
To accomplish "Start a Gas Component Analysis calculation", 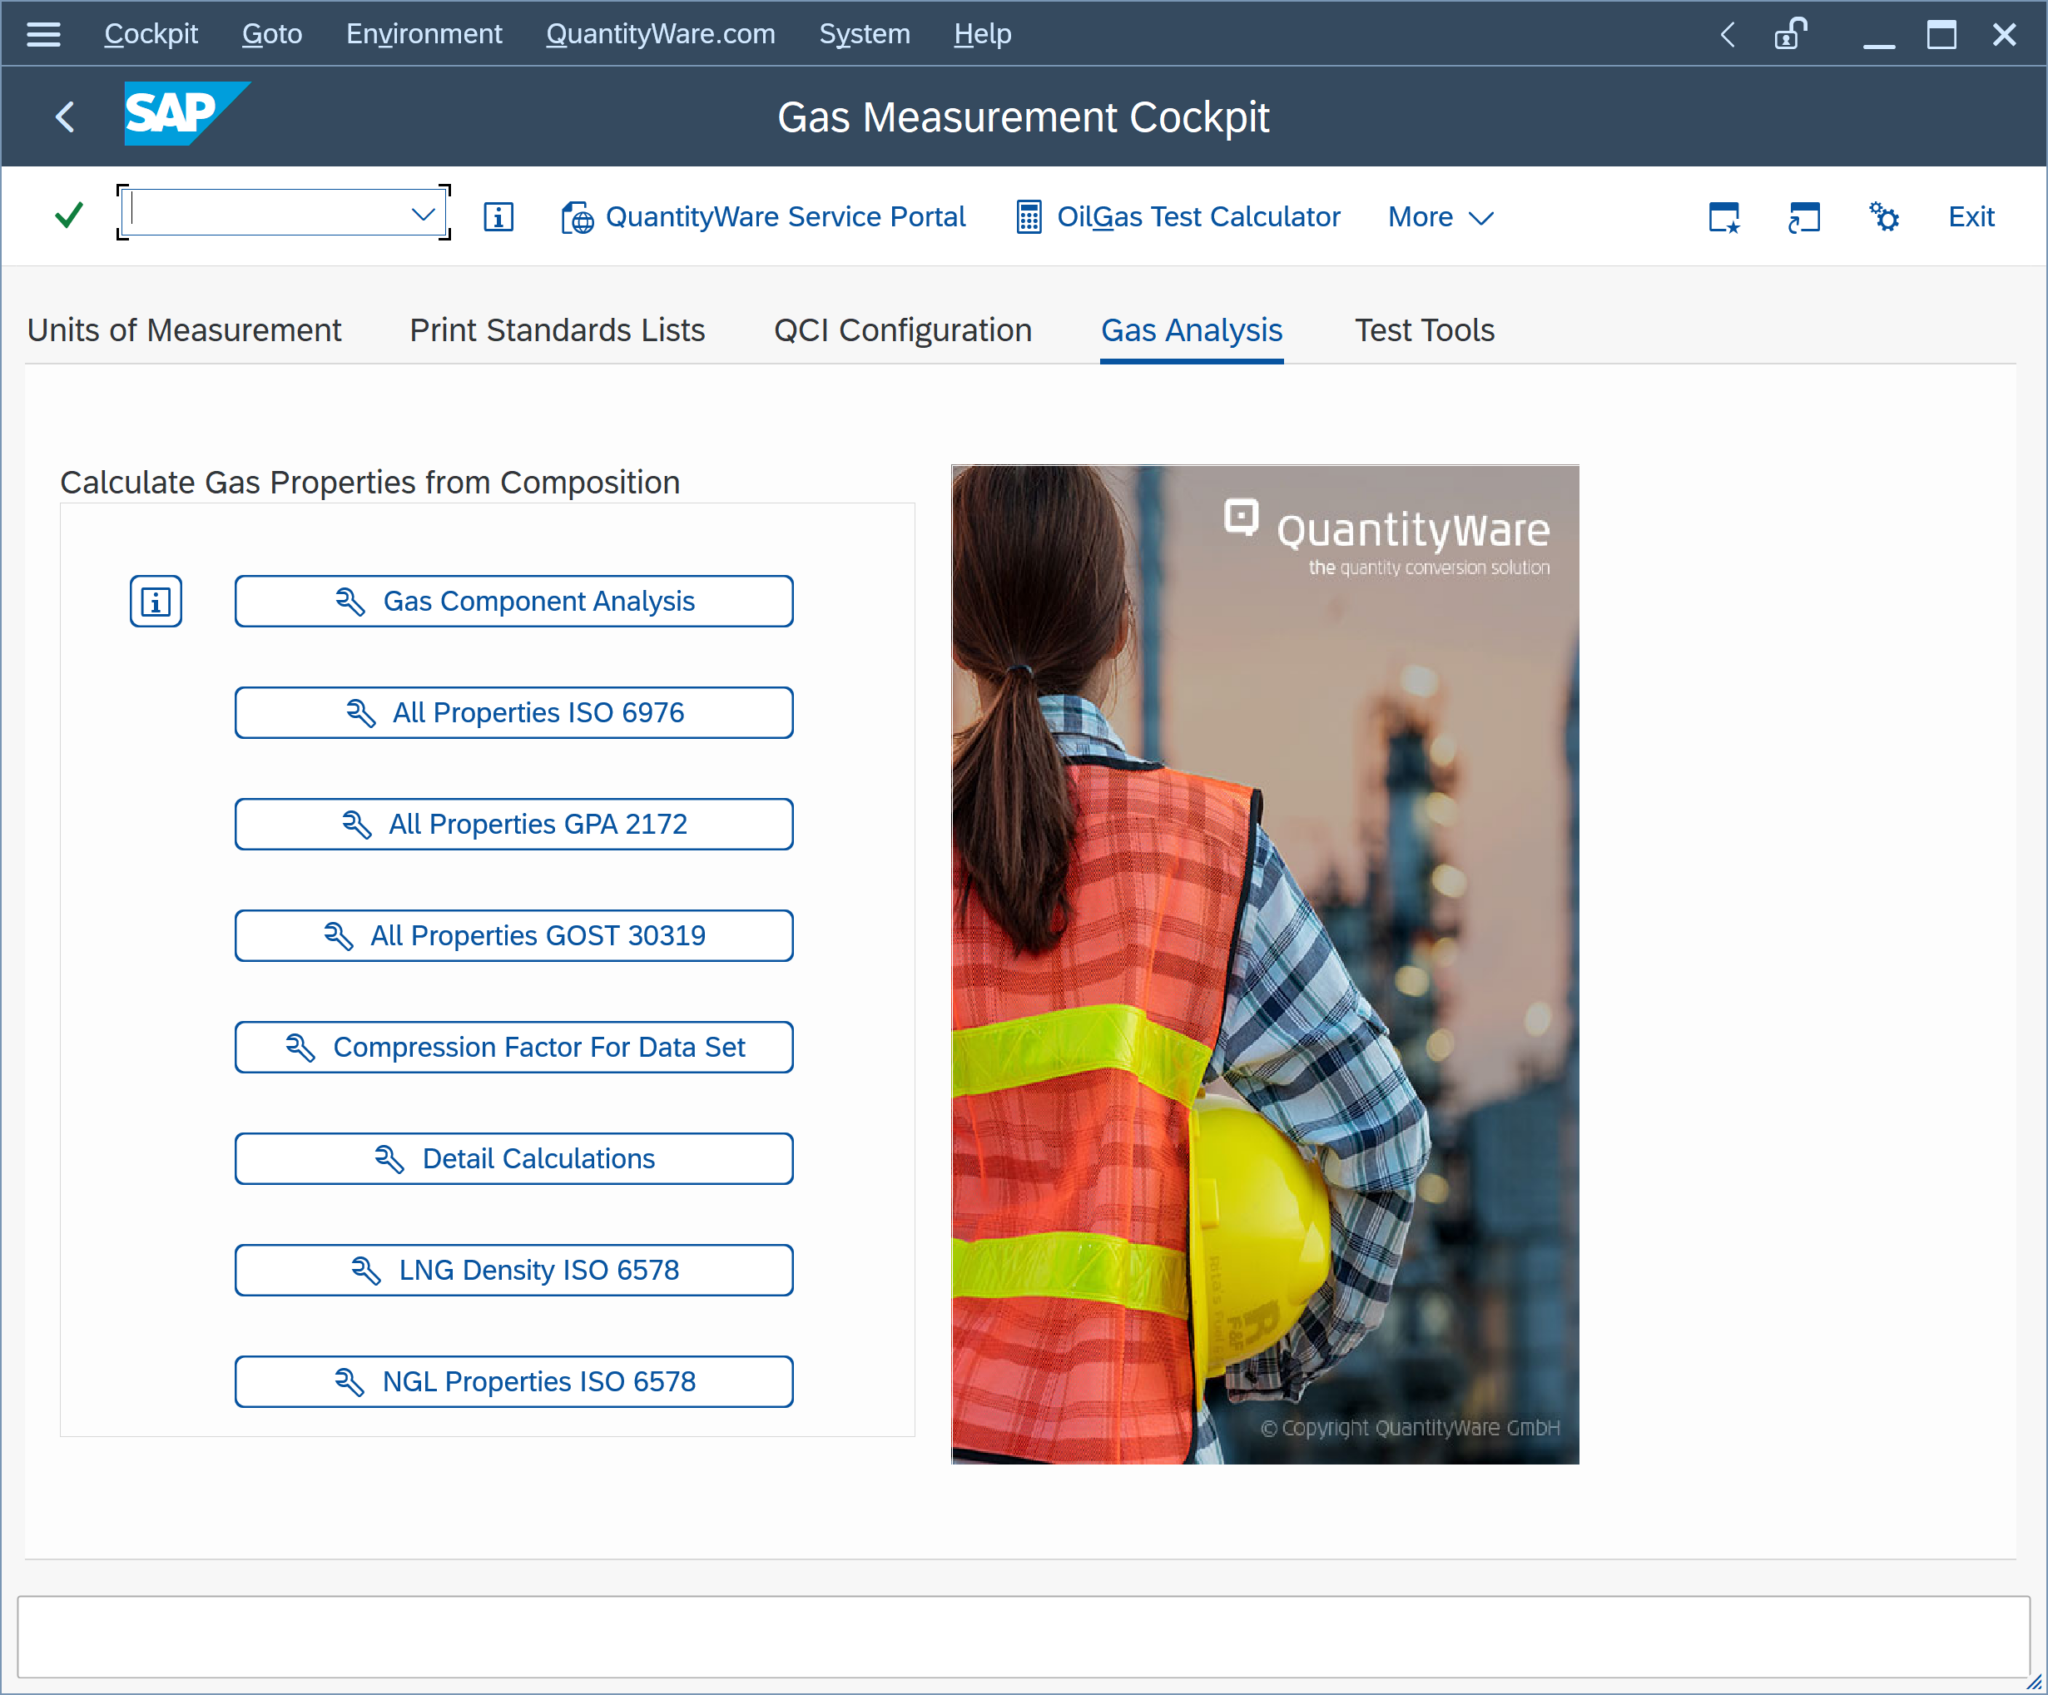I will 513,601.
